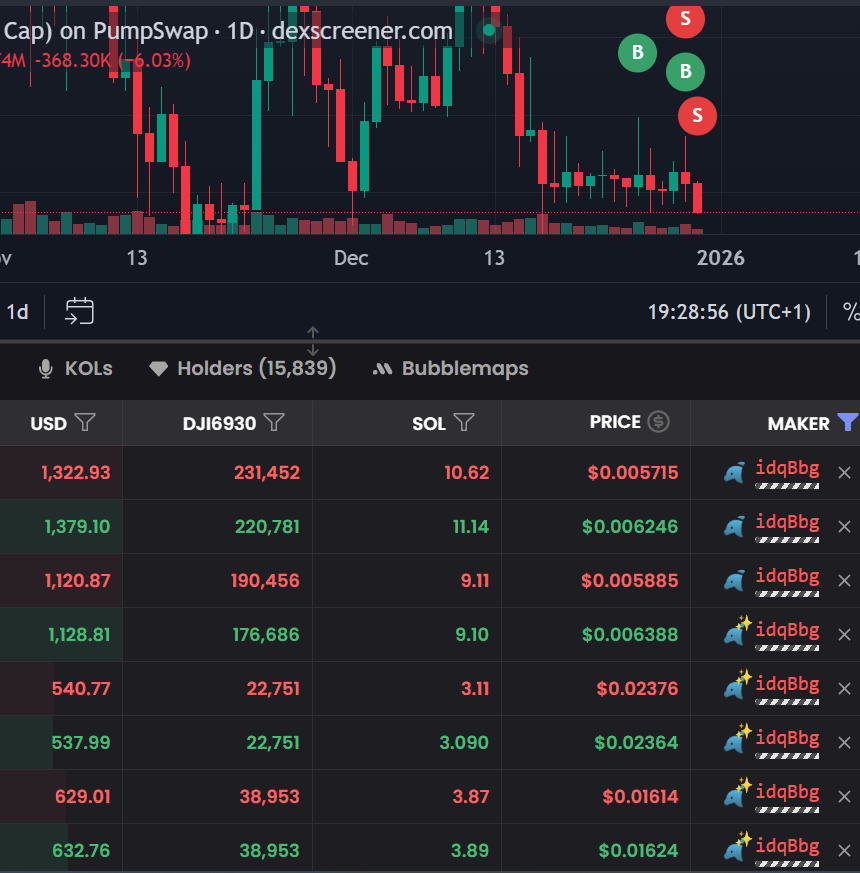Viewport: 860px width, 873px height.
Task: Open the DJI6930 column filter
Action: tap(274, 422)
